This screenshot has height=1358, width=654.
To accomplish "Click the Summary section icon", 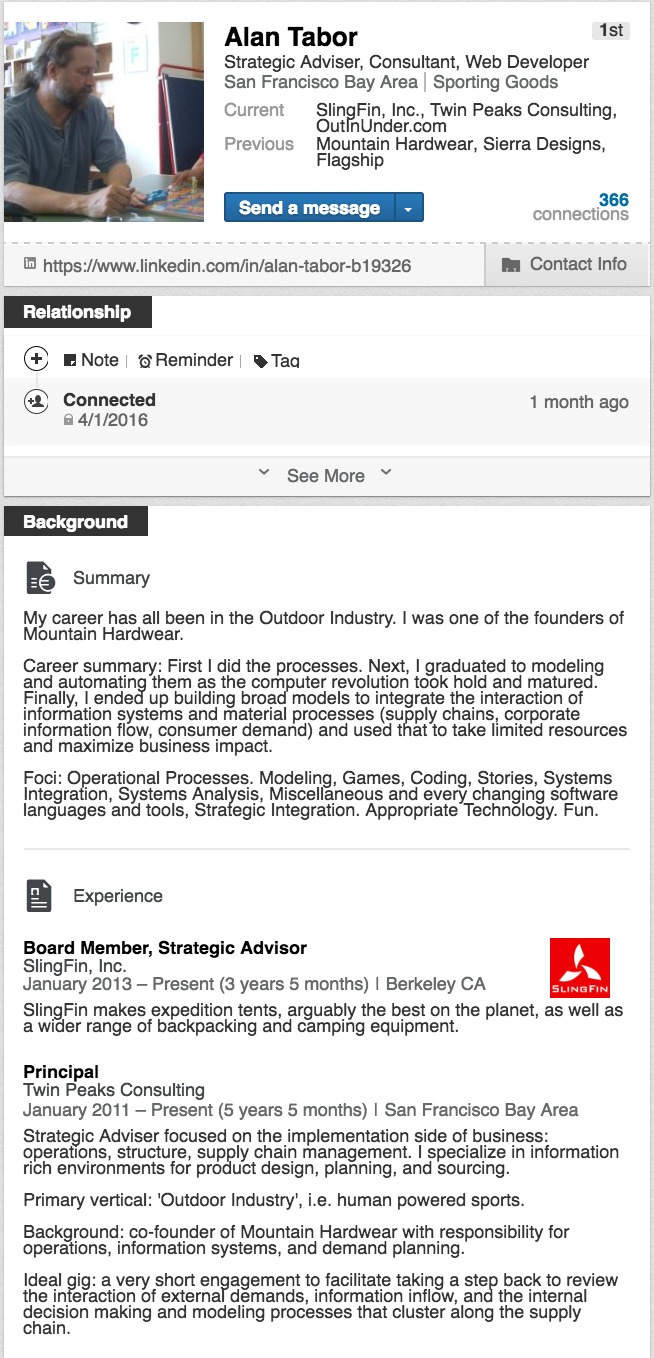I will click(40, 578).
